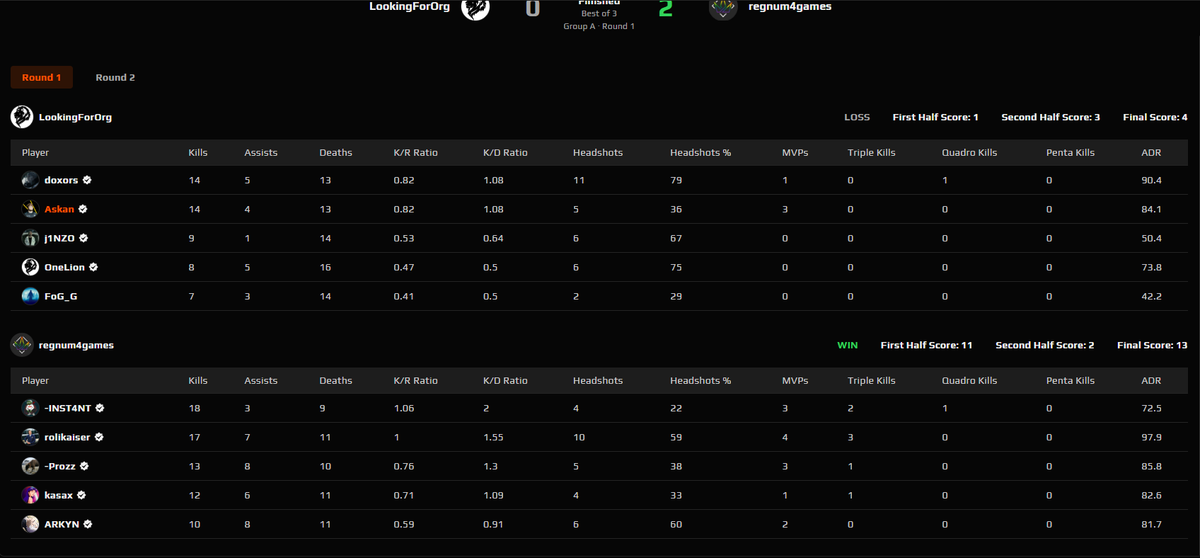Switch to the Round 1 tab
The height and width of the screenshot is (558, 1200).
coord(42,77)
